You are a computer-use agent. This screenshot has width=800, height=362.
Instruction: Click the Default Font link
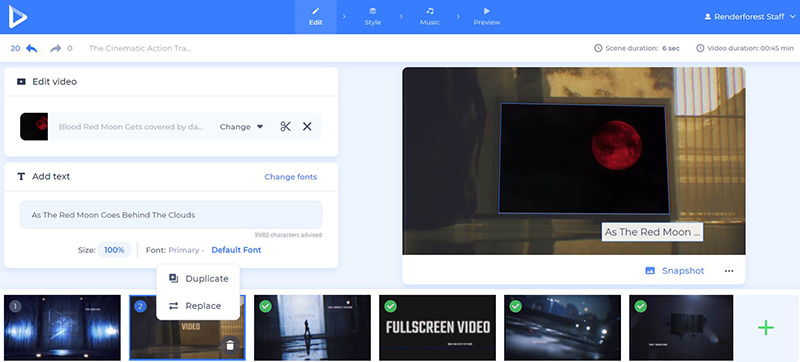(236, 250)
